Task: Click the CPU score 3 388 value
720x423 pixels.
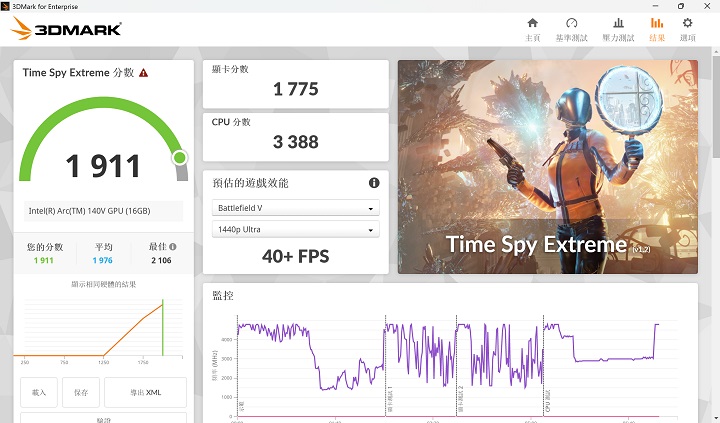Action: coord(296,141)
